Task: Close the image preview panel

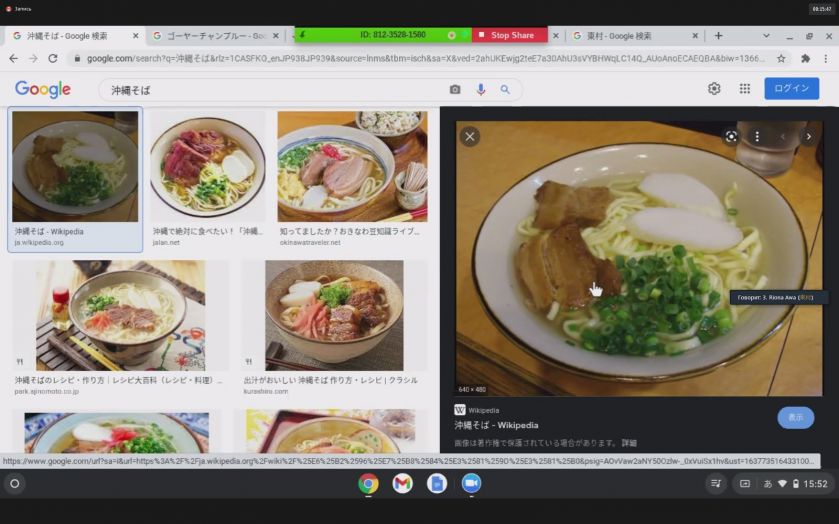Action: tap(470, 137)
